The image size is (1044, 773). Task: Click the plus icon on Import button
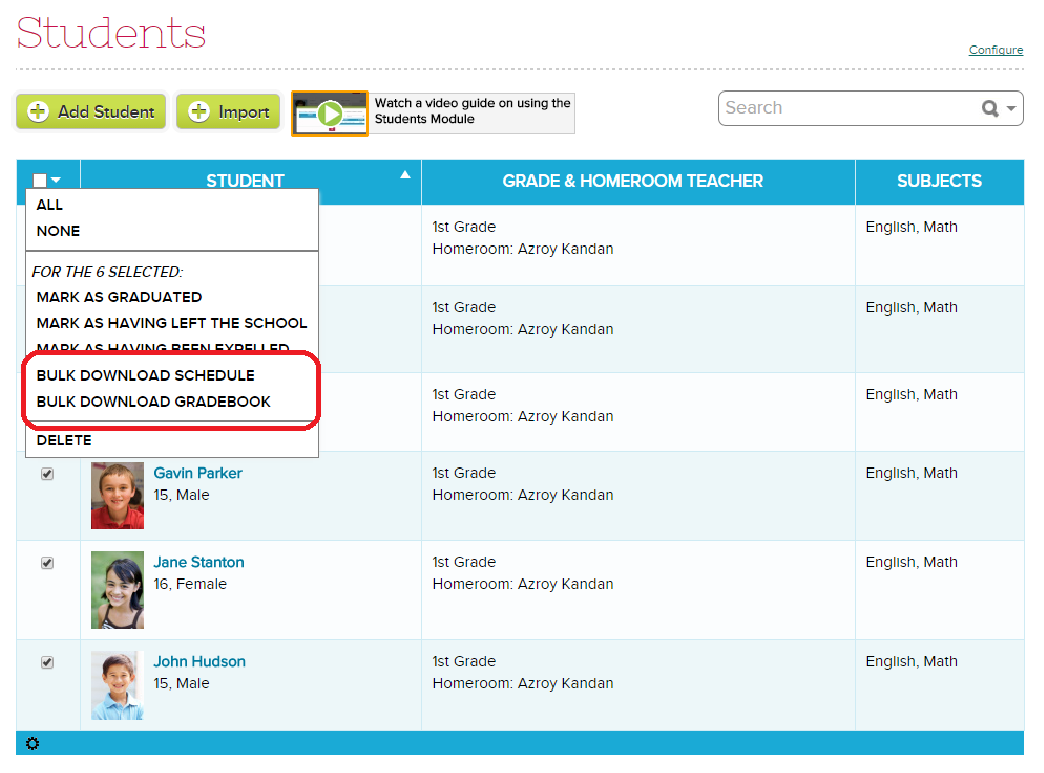click(x=199, y=112)
